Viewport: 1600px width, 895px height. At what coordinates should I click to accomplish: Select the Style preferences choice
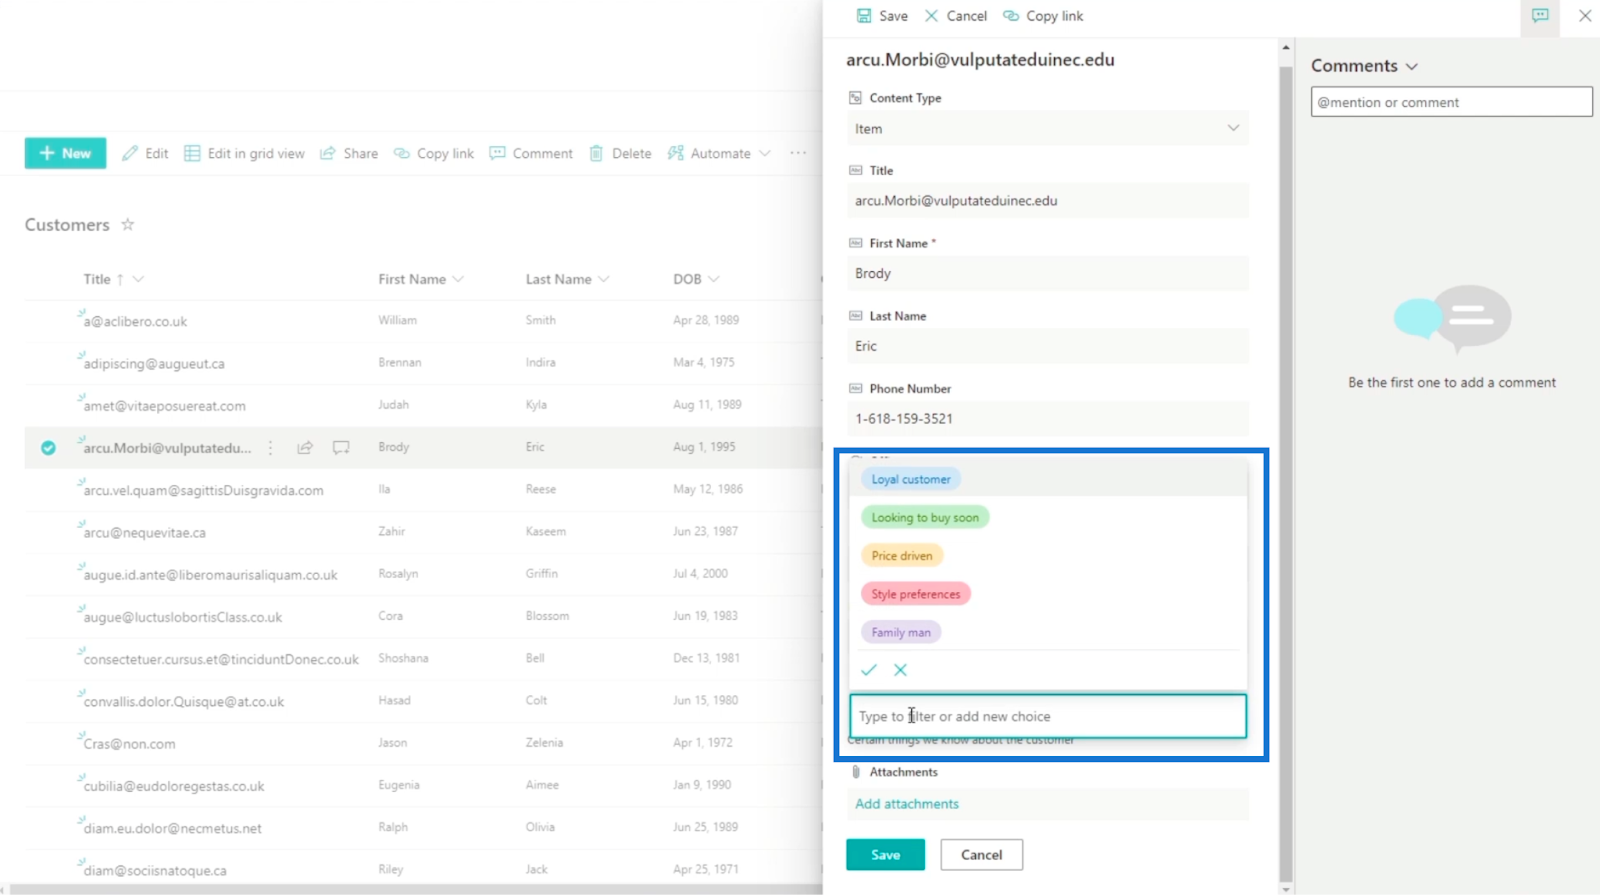[915, 594]
